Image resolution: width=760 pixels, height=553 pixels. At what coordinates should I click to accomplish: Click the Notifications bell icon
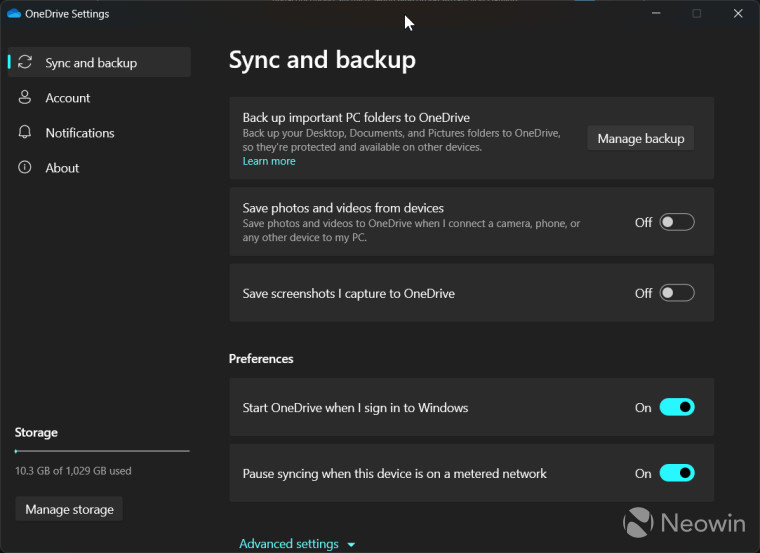coord(25,133)
